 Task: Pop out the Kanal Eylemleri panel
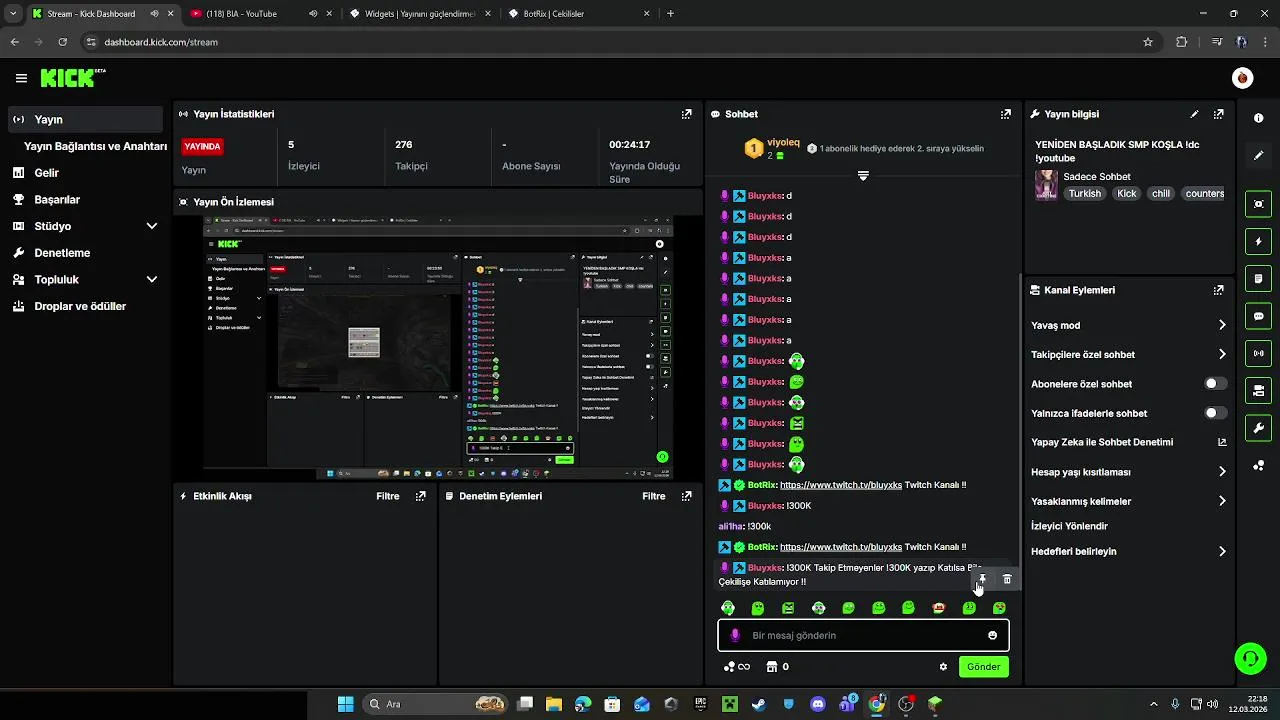(x=1218, y=290)
